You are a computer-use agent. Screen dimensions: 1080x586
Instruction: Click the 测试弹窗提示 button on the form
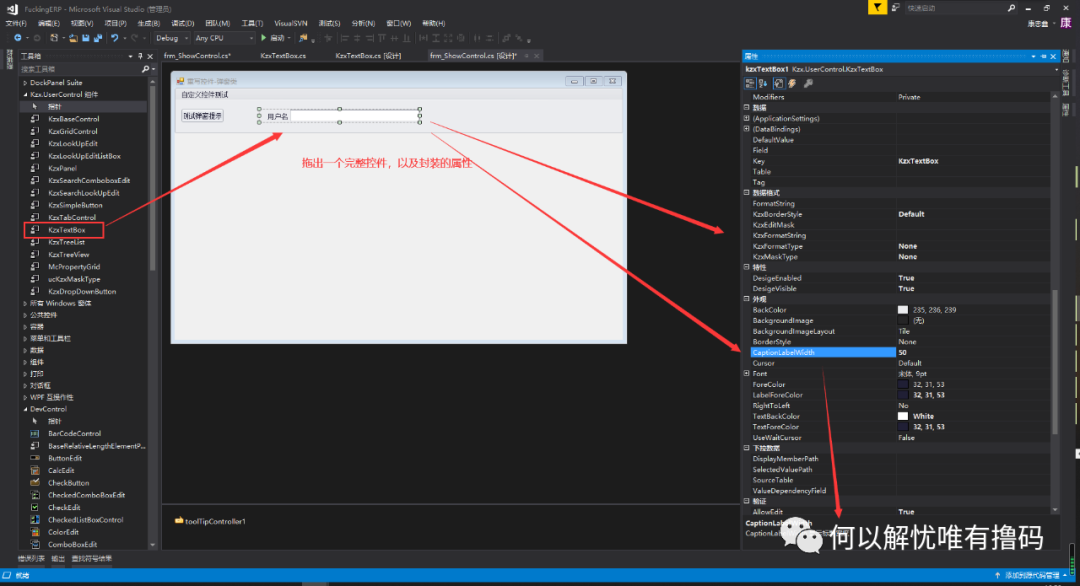tap(202, 116)
